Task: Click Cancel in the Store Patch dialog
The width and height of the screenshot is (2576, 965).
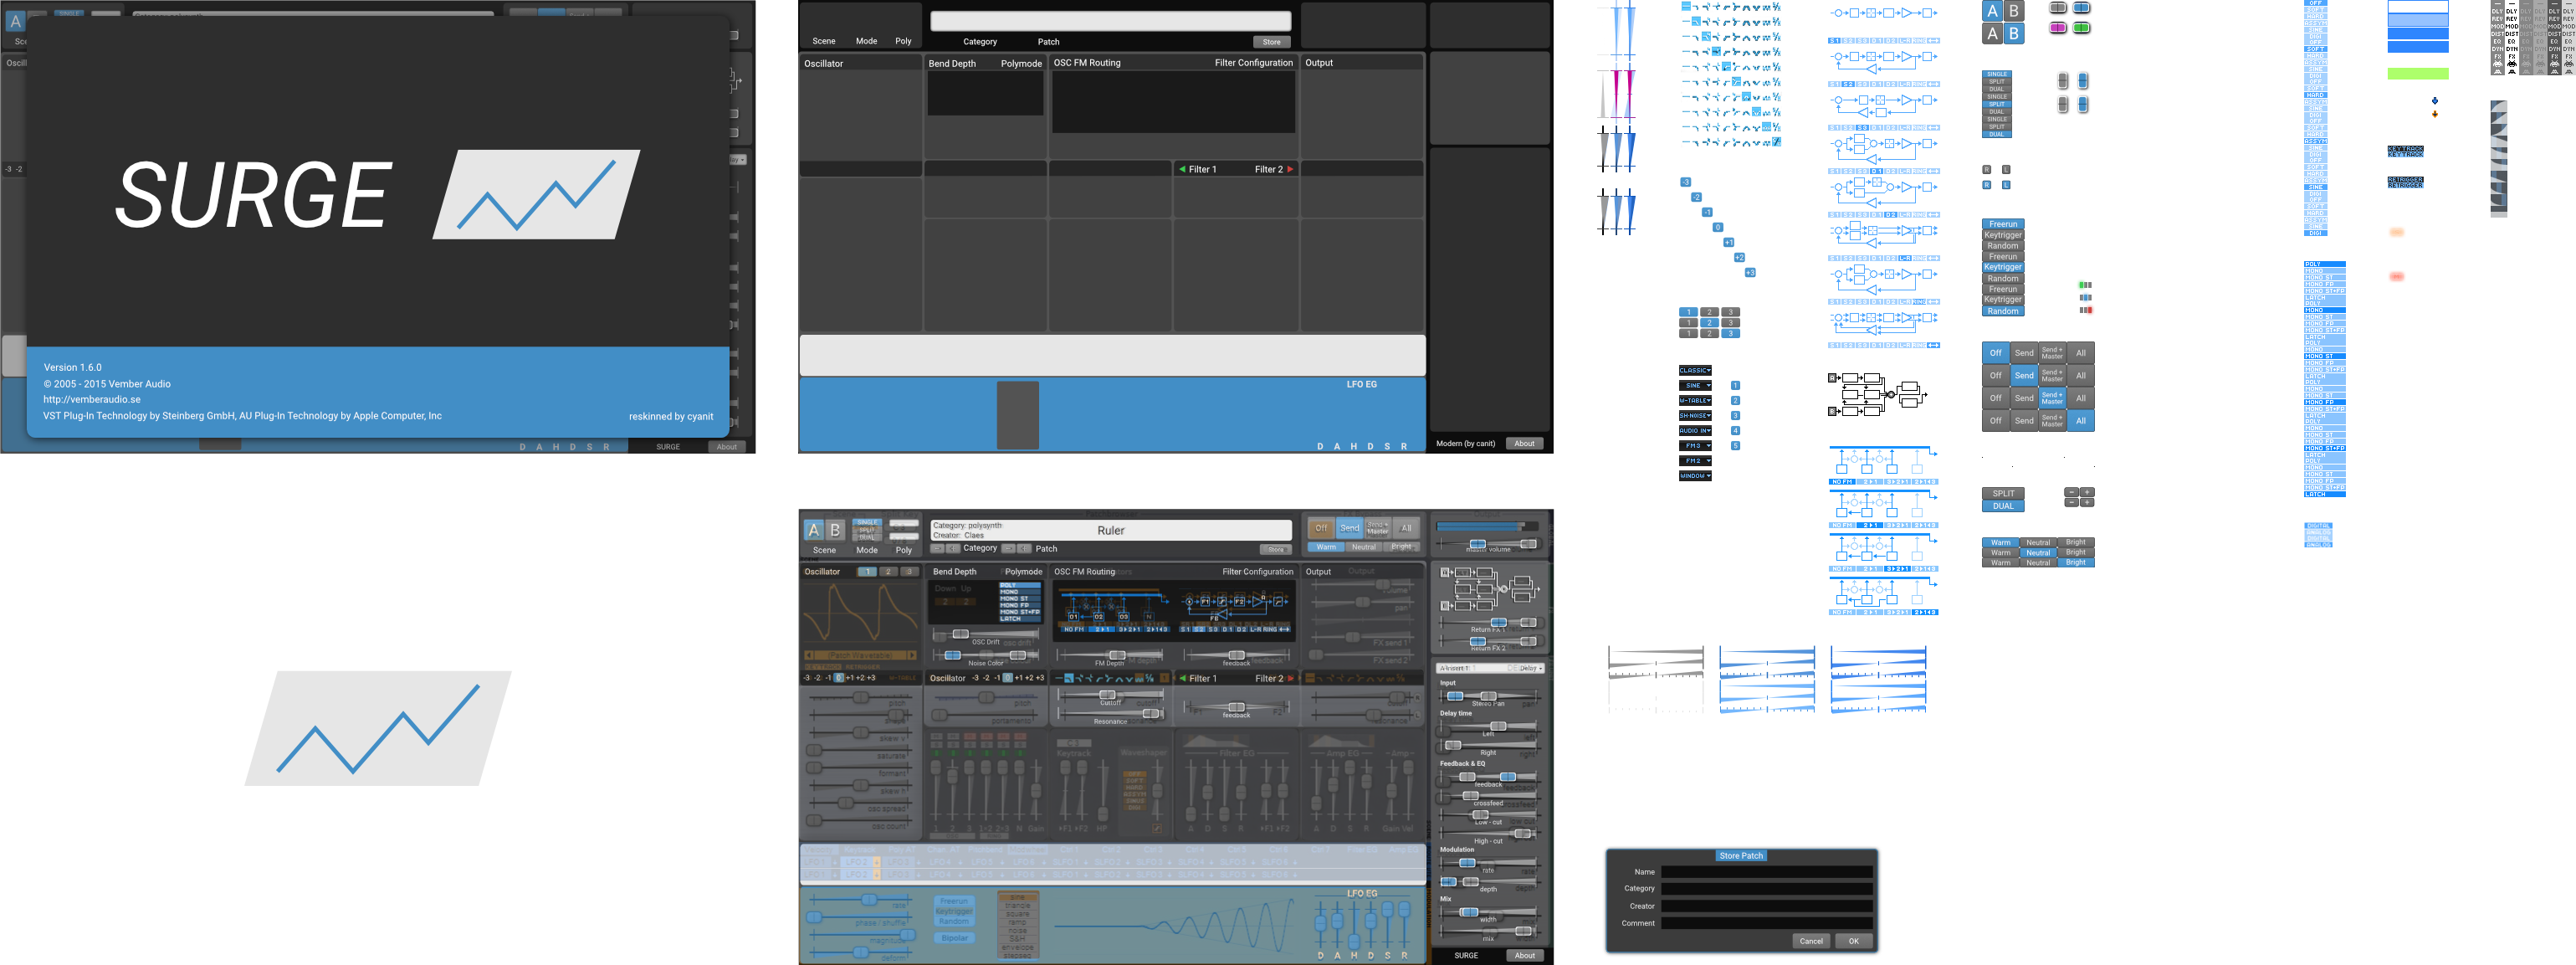Action: point(1811,941)
